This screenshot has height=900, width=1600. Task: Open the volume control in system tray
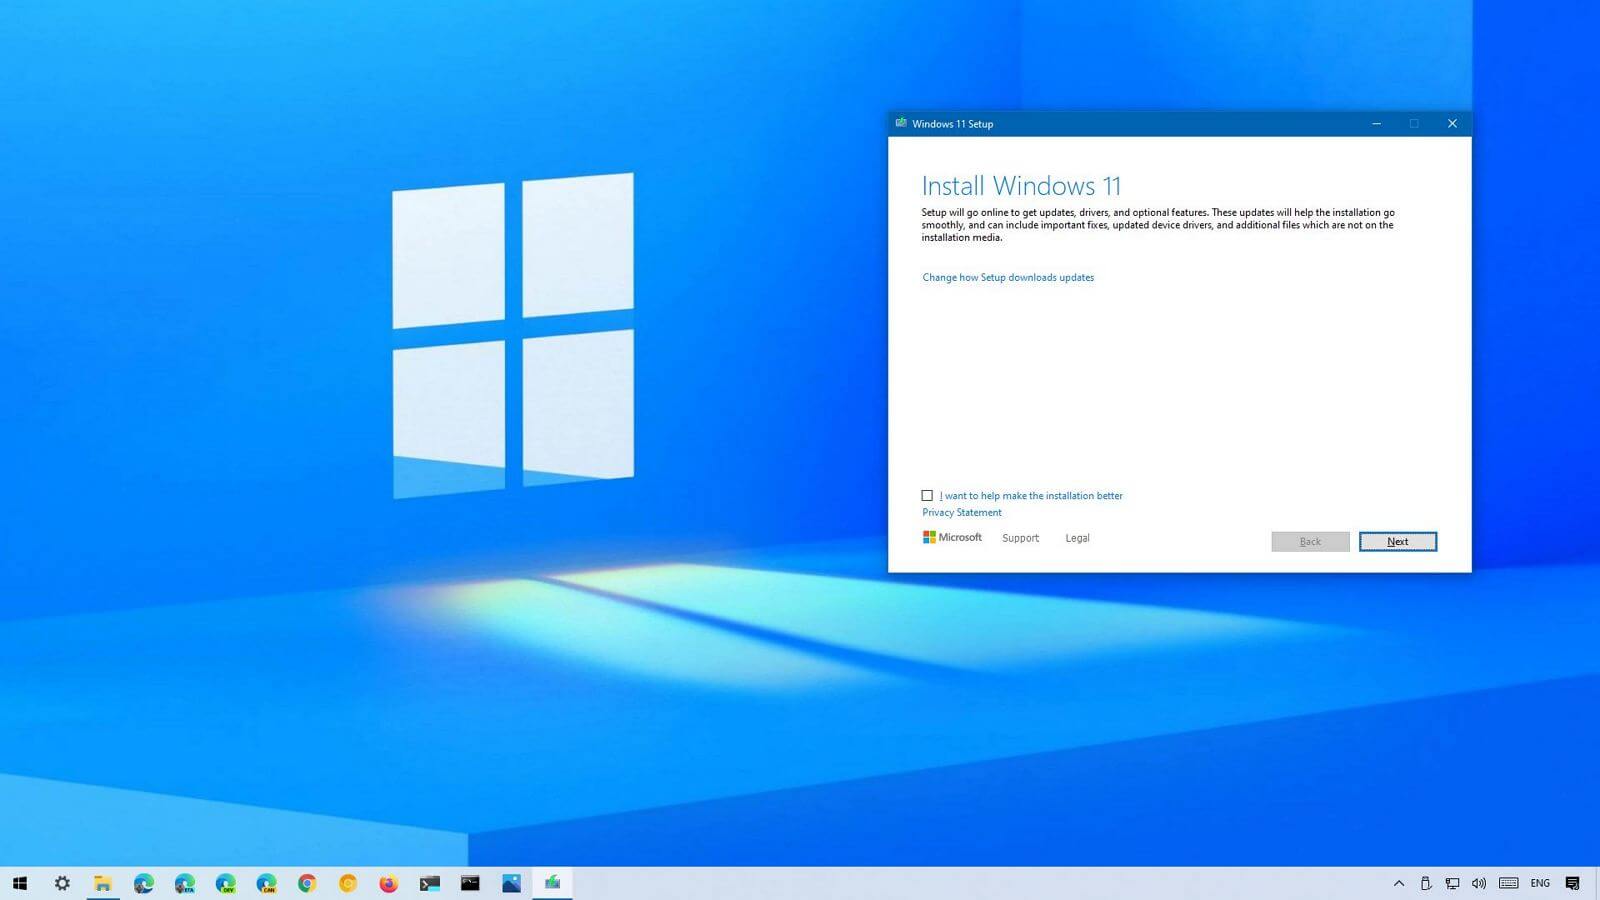[1478, 883]
